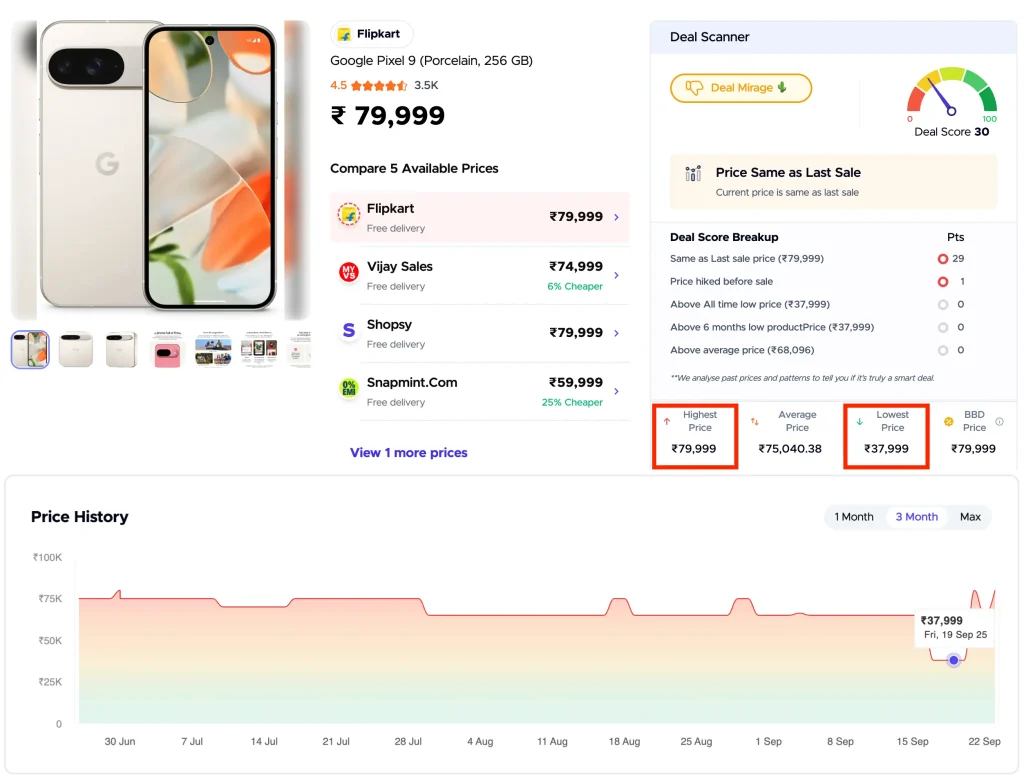Select the first product image thumbnail

coord(30,349)
